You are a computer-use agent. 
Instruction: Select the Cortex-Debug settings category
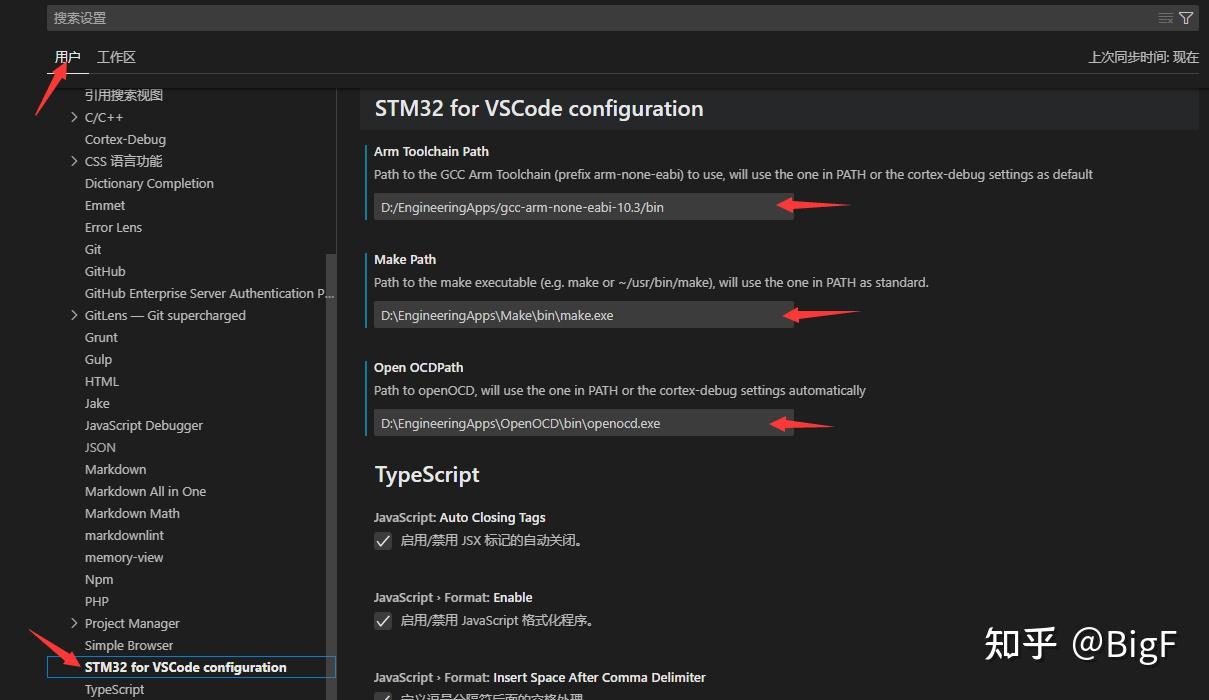pyautogui.click(x=124, y=139)
